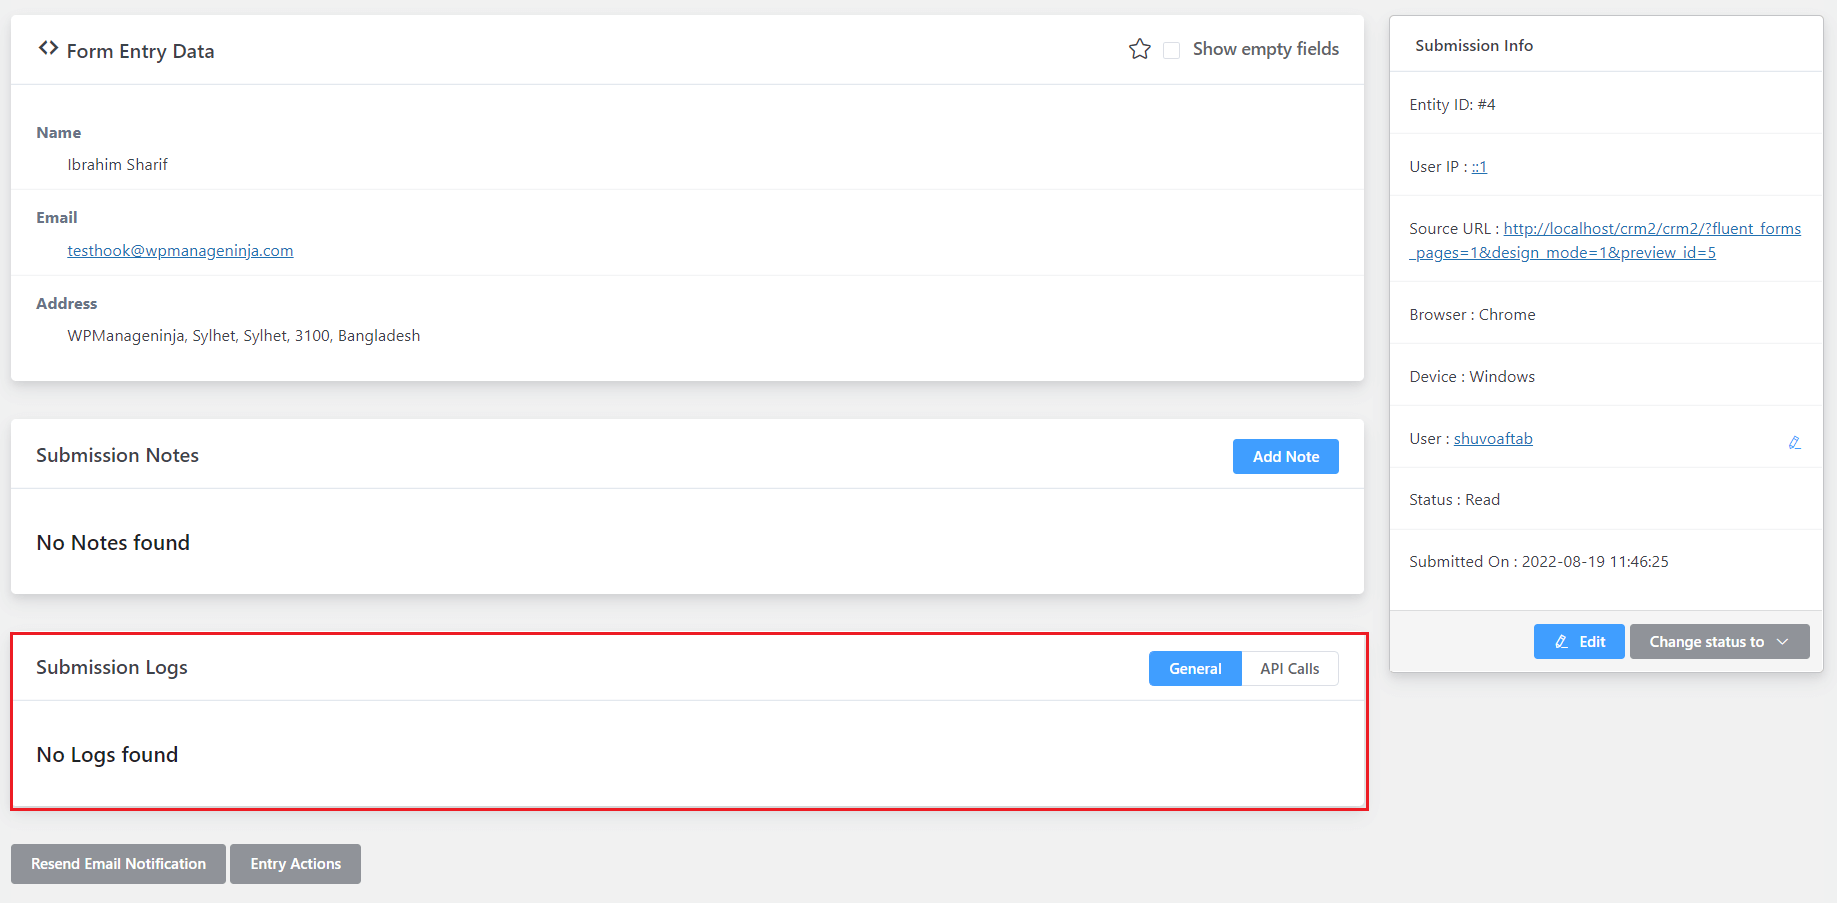Click the Submission Notes heading
The width and height of the screenshot is (1837, 903).
tap(117, 455)
